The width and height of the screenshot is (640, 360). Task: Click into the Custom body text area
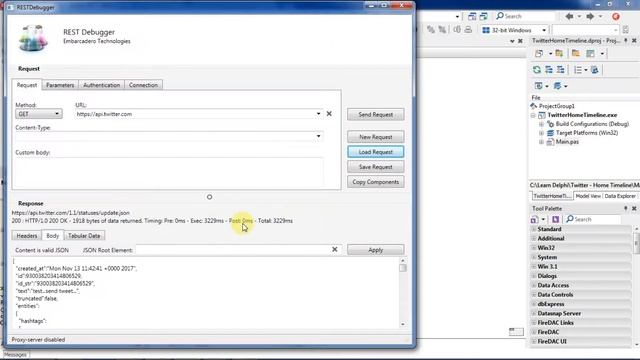[169, 171]
